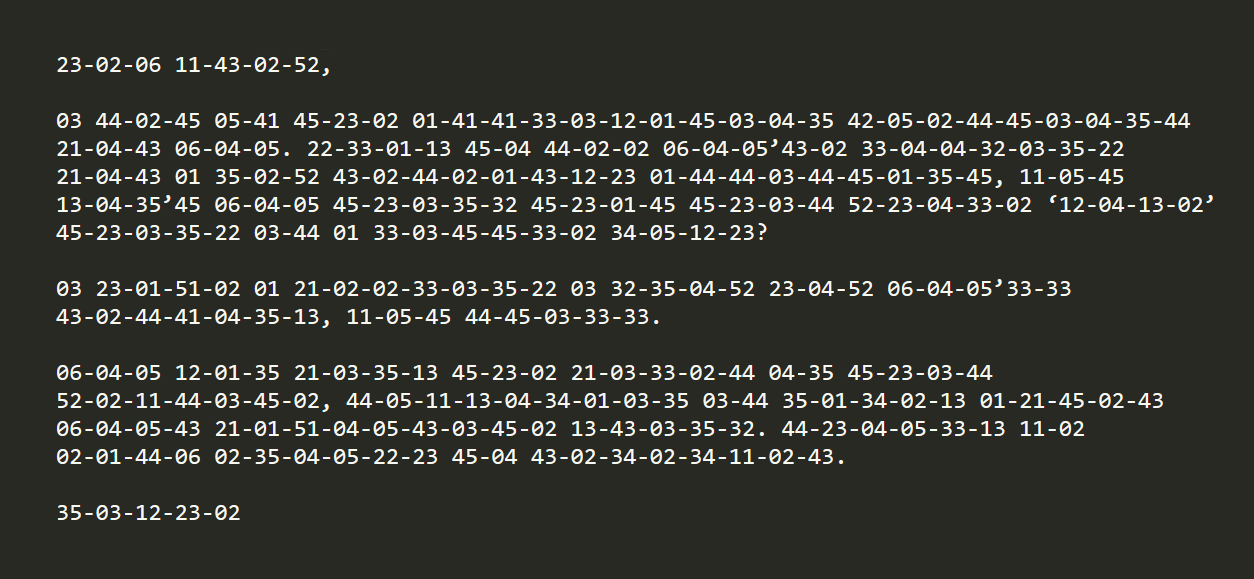Place cursor on 43-02-44-02-01-43-12-23
Screen dimensions: 1254x579
point(485,178)
